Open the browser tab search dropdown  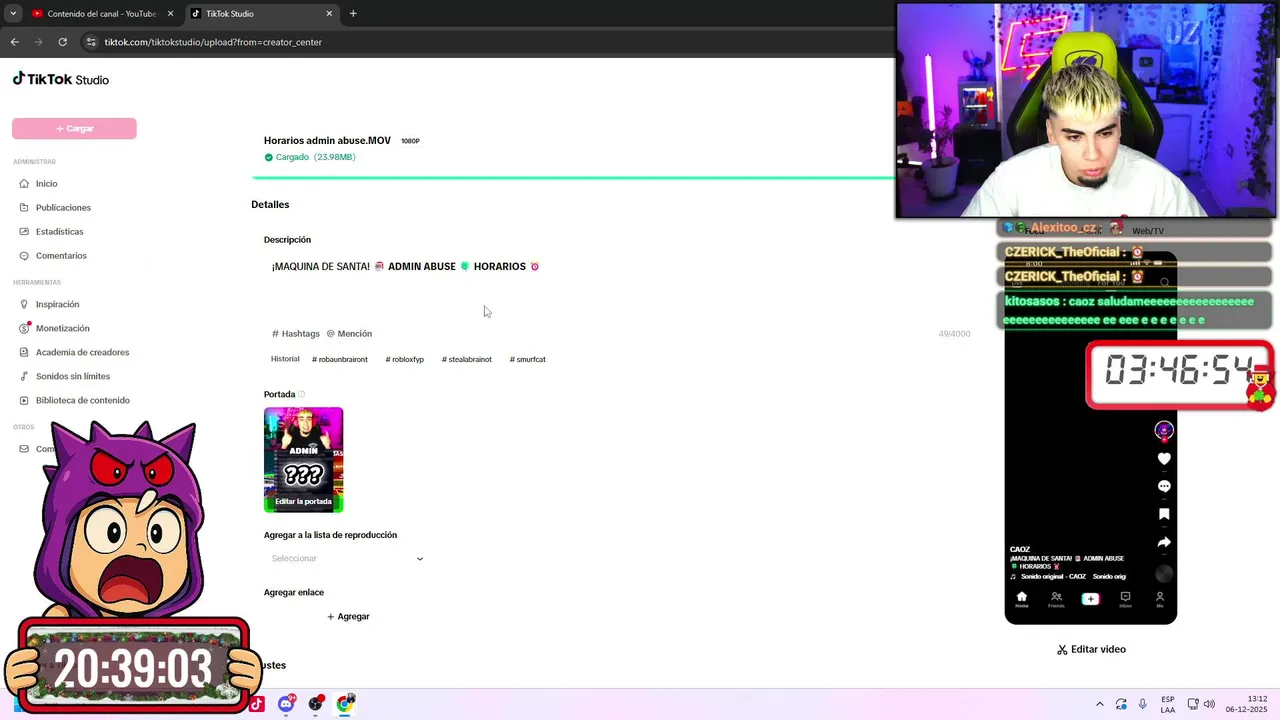point(13,14)
